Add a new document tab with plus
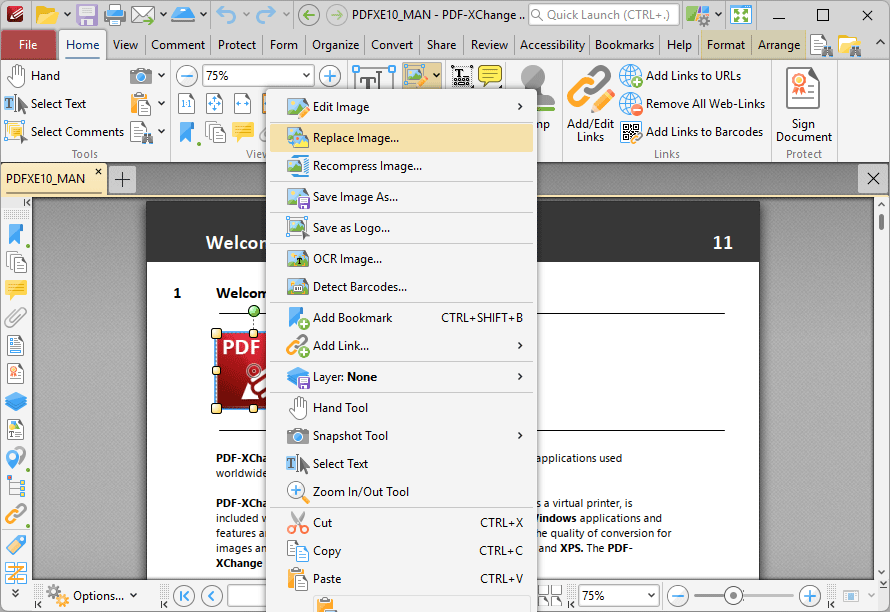Image resolution: width=890 pixels, height=612 pixels. click(x=122, y=179)
